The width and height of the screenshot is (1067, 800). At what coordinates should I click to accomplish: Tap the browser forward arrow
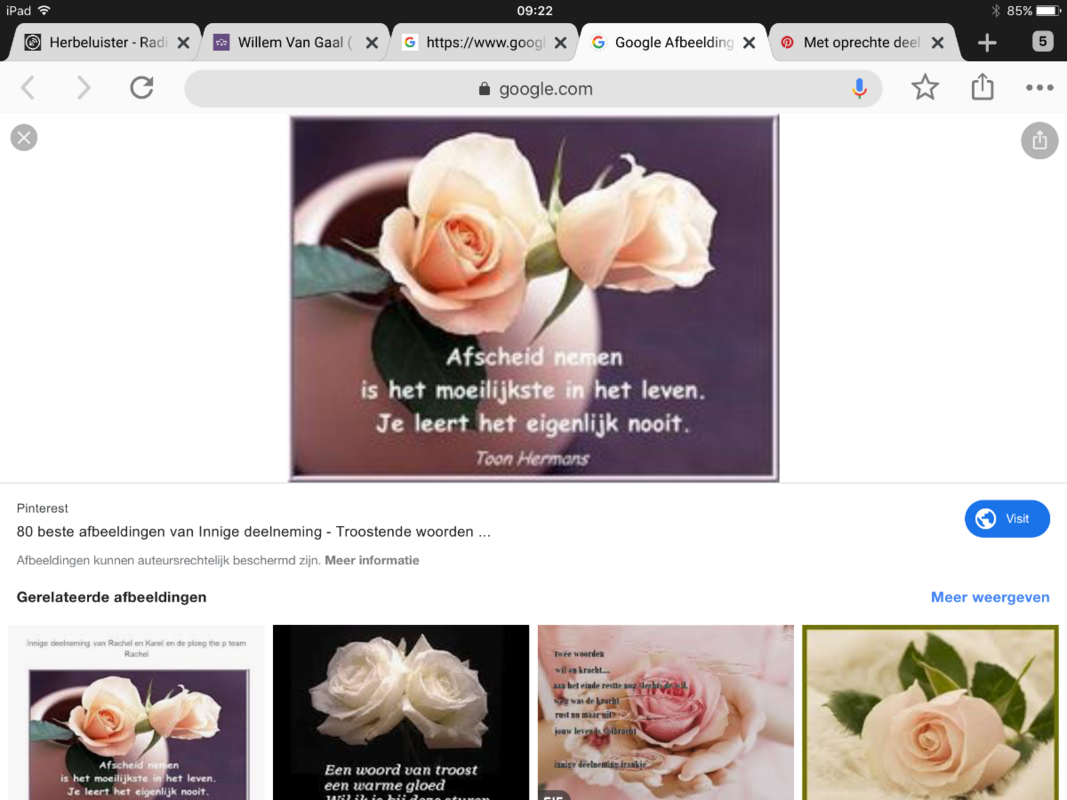[84, 88]
